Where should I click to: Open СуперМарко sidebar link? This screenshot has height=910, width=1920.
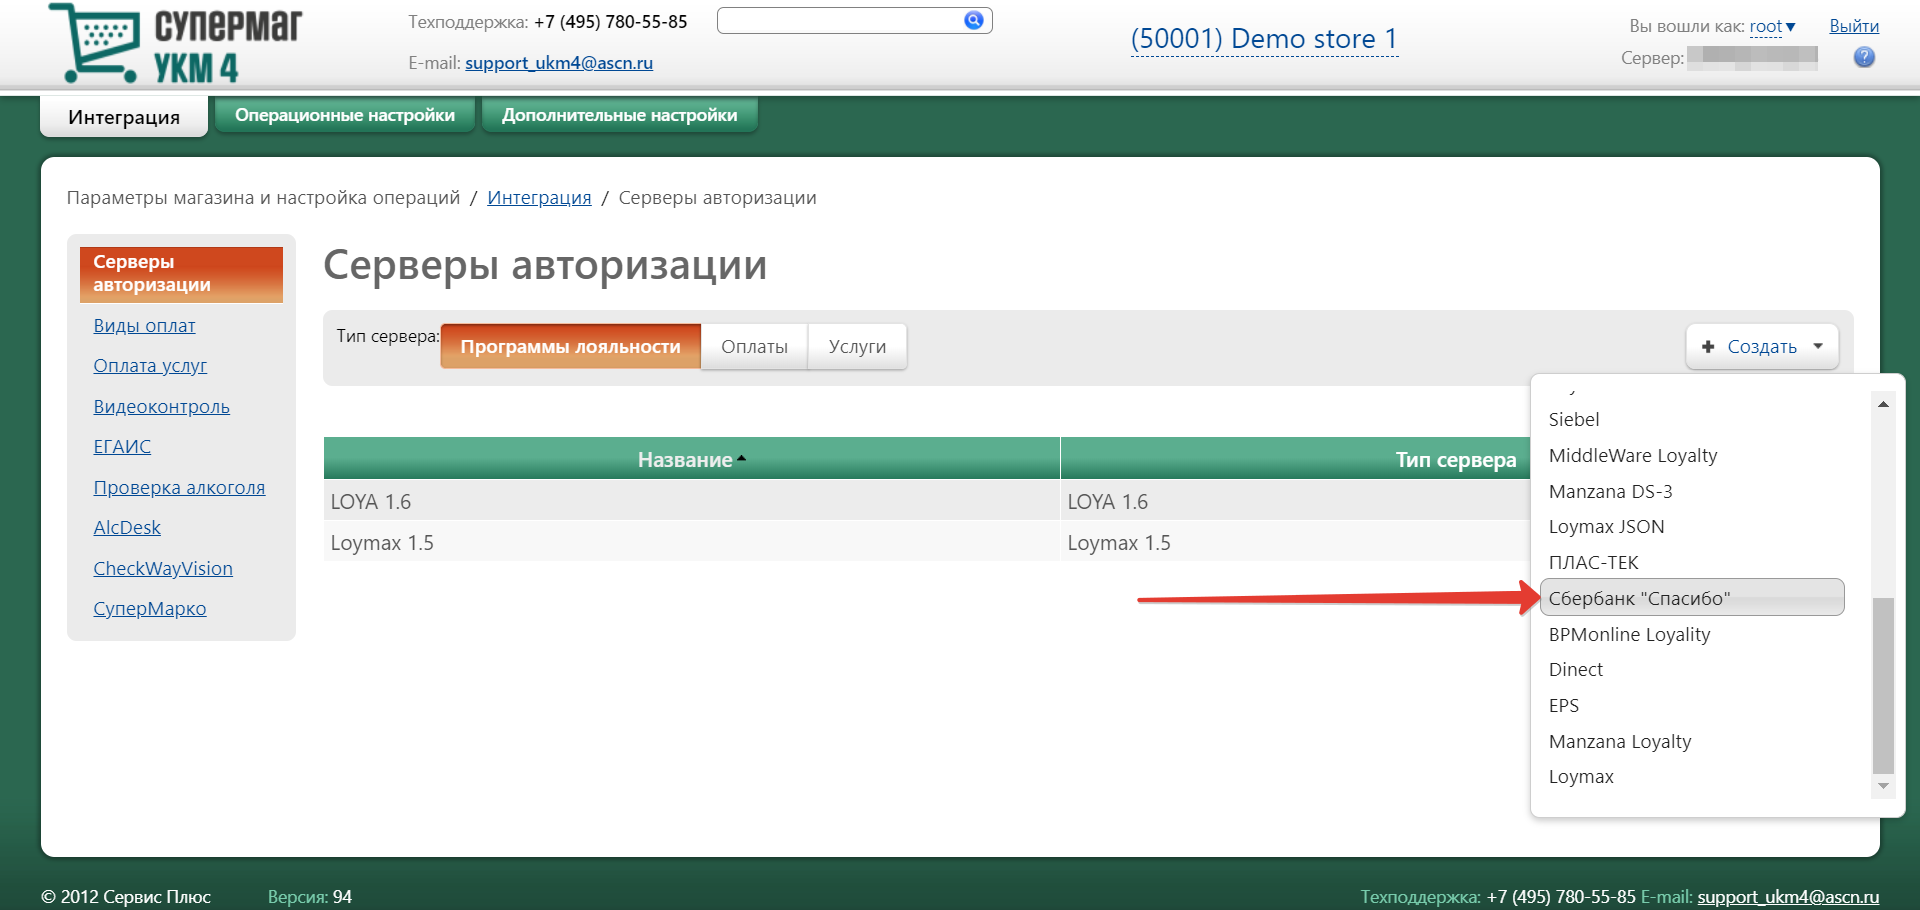coord(150,609)
